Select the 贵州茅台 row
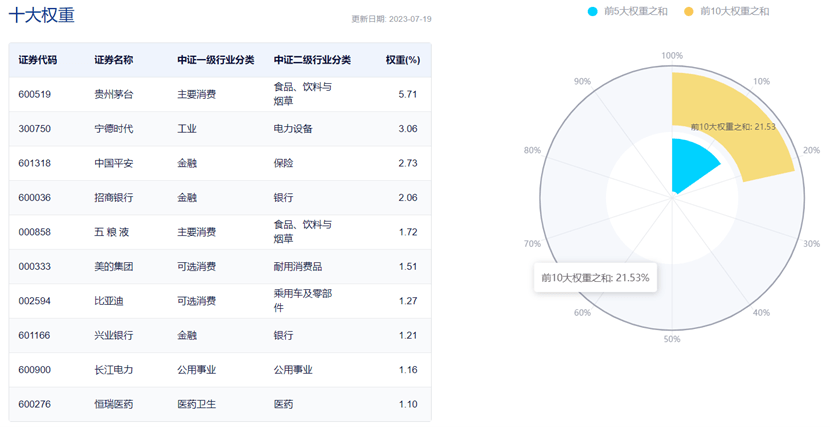The height and width of the screenshot is (427, 830). (219, 94)
